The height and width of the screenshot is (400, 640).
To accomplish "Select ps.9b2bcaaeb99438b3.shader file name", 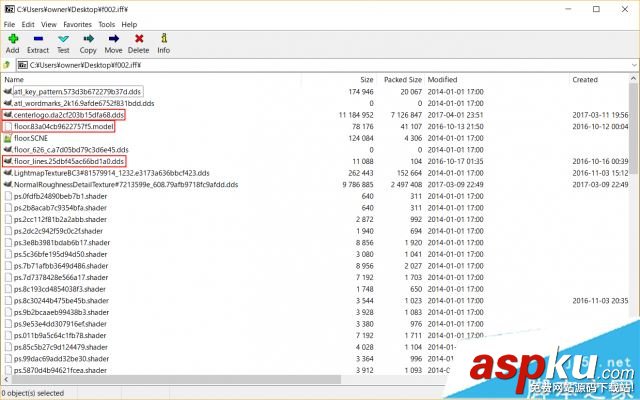I will 61,312.
